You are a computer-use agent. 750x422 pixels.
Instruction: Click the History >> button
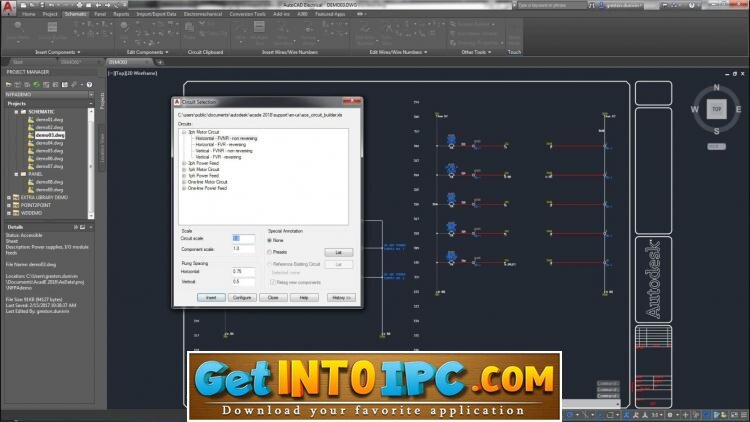(x=341, y=298)
